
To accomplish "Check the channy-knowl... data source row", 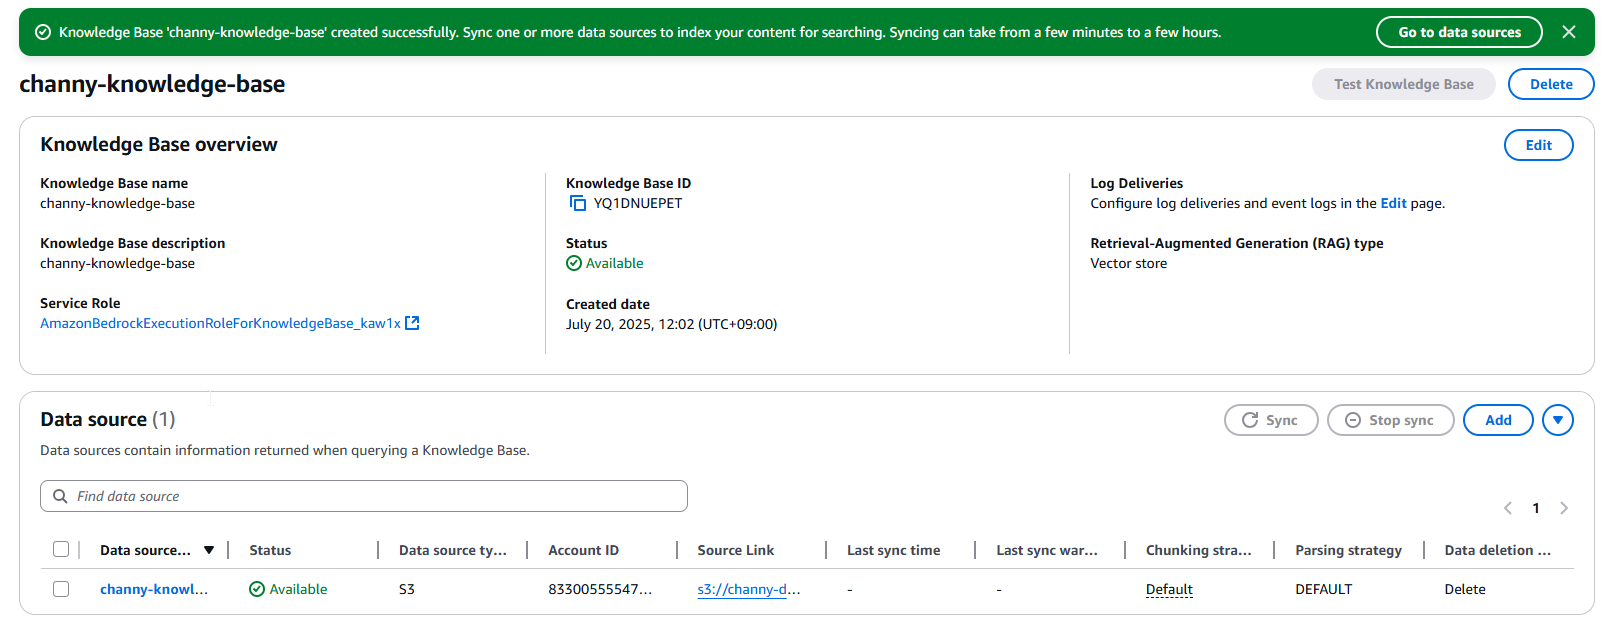I will tap(61, 589).
